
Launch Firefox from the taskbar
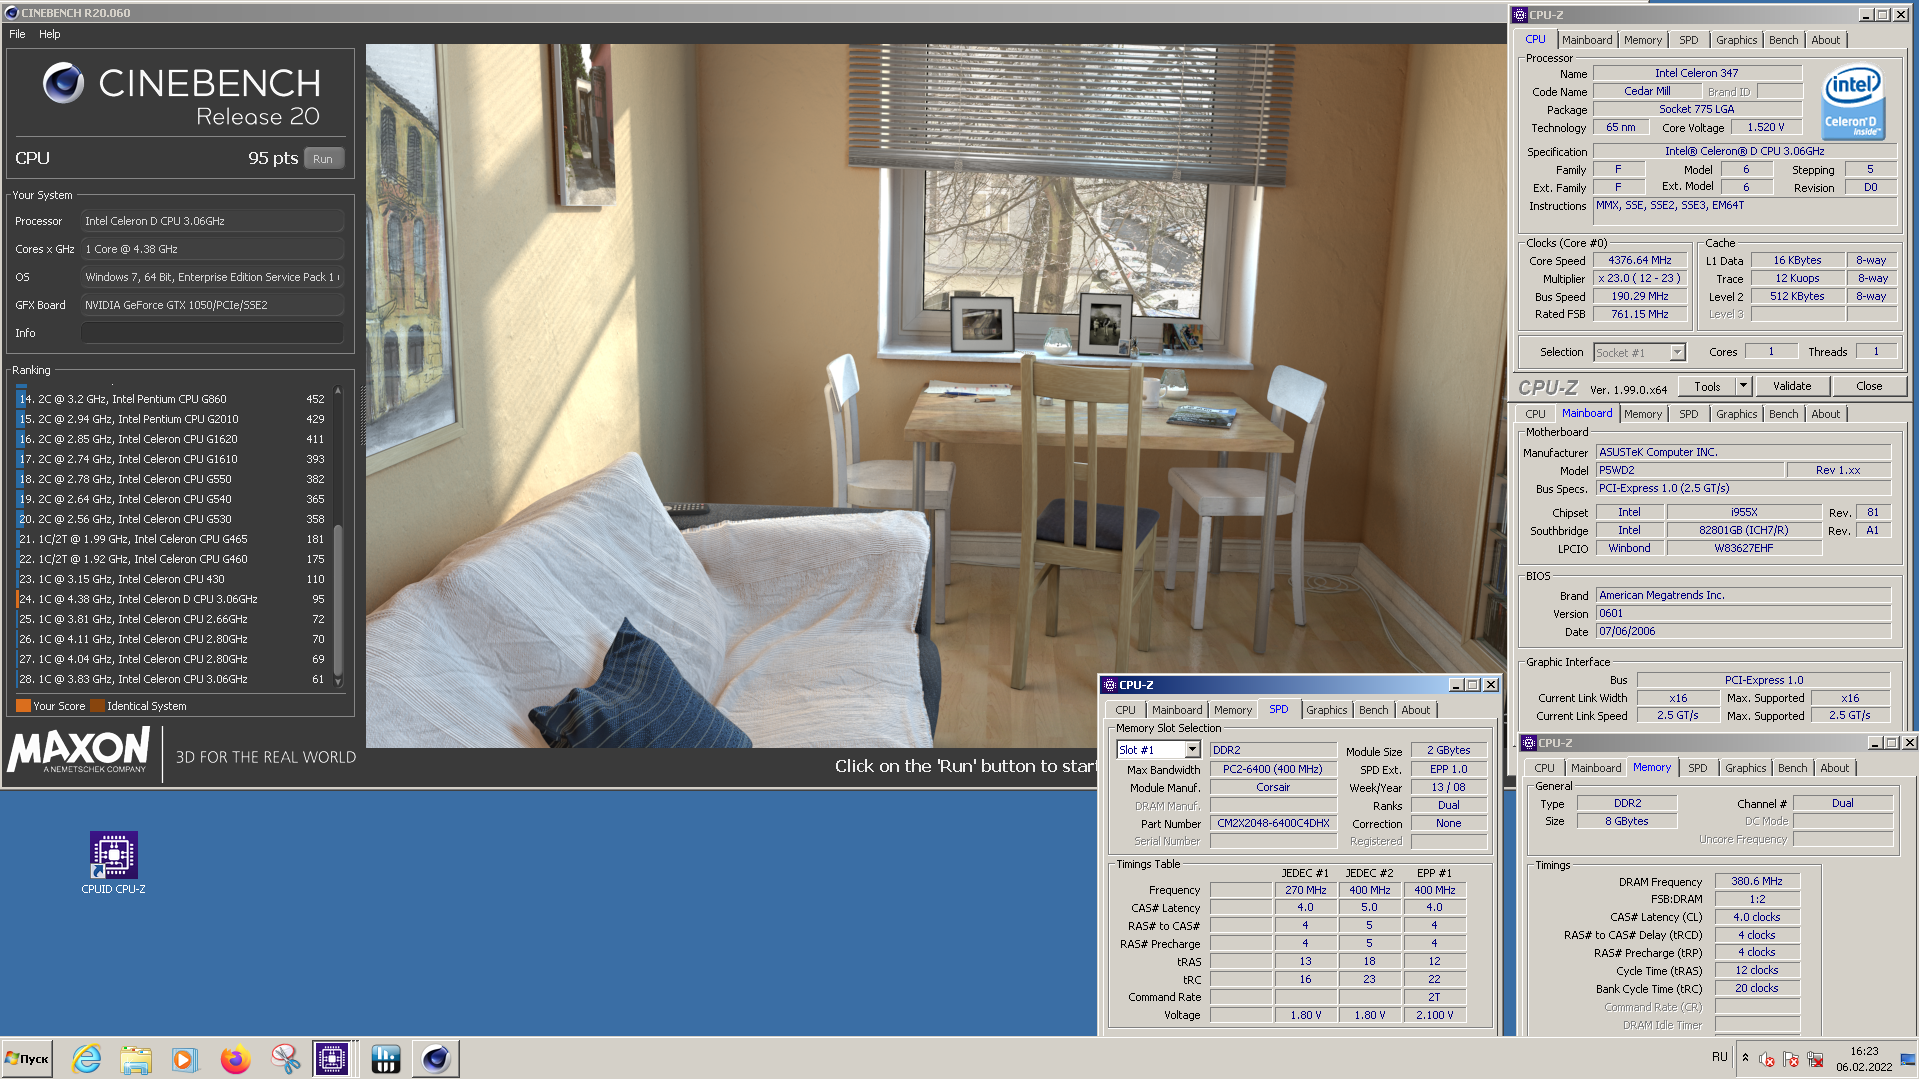point(235,1058)
